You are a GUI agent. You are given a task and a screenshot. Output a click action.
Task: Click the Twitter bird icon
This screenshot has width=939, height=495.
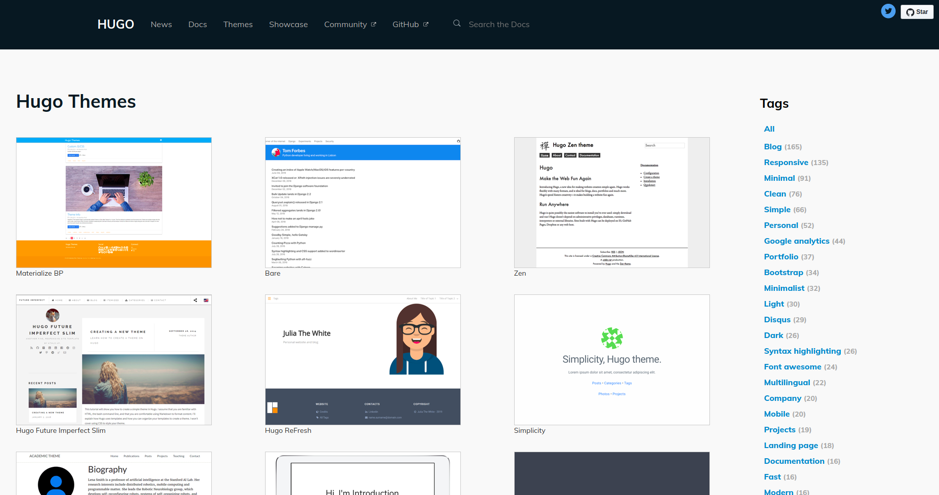(x=888, y=11)
